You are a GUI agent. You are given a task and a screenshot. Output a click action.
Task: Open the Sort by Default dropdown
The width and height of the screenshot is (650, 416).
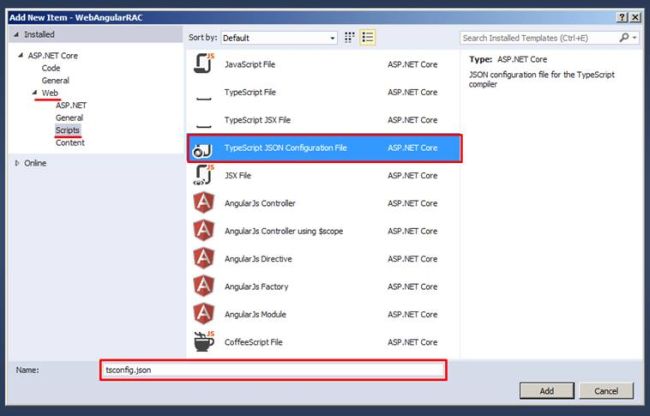click(279, 38)
